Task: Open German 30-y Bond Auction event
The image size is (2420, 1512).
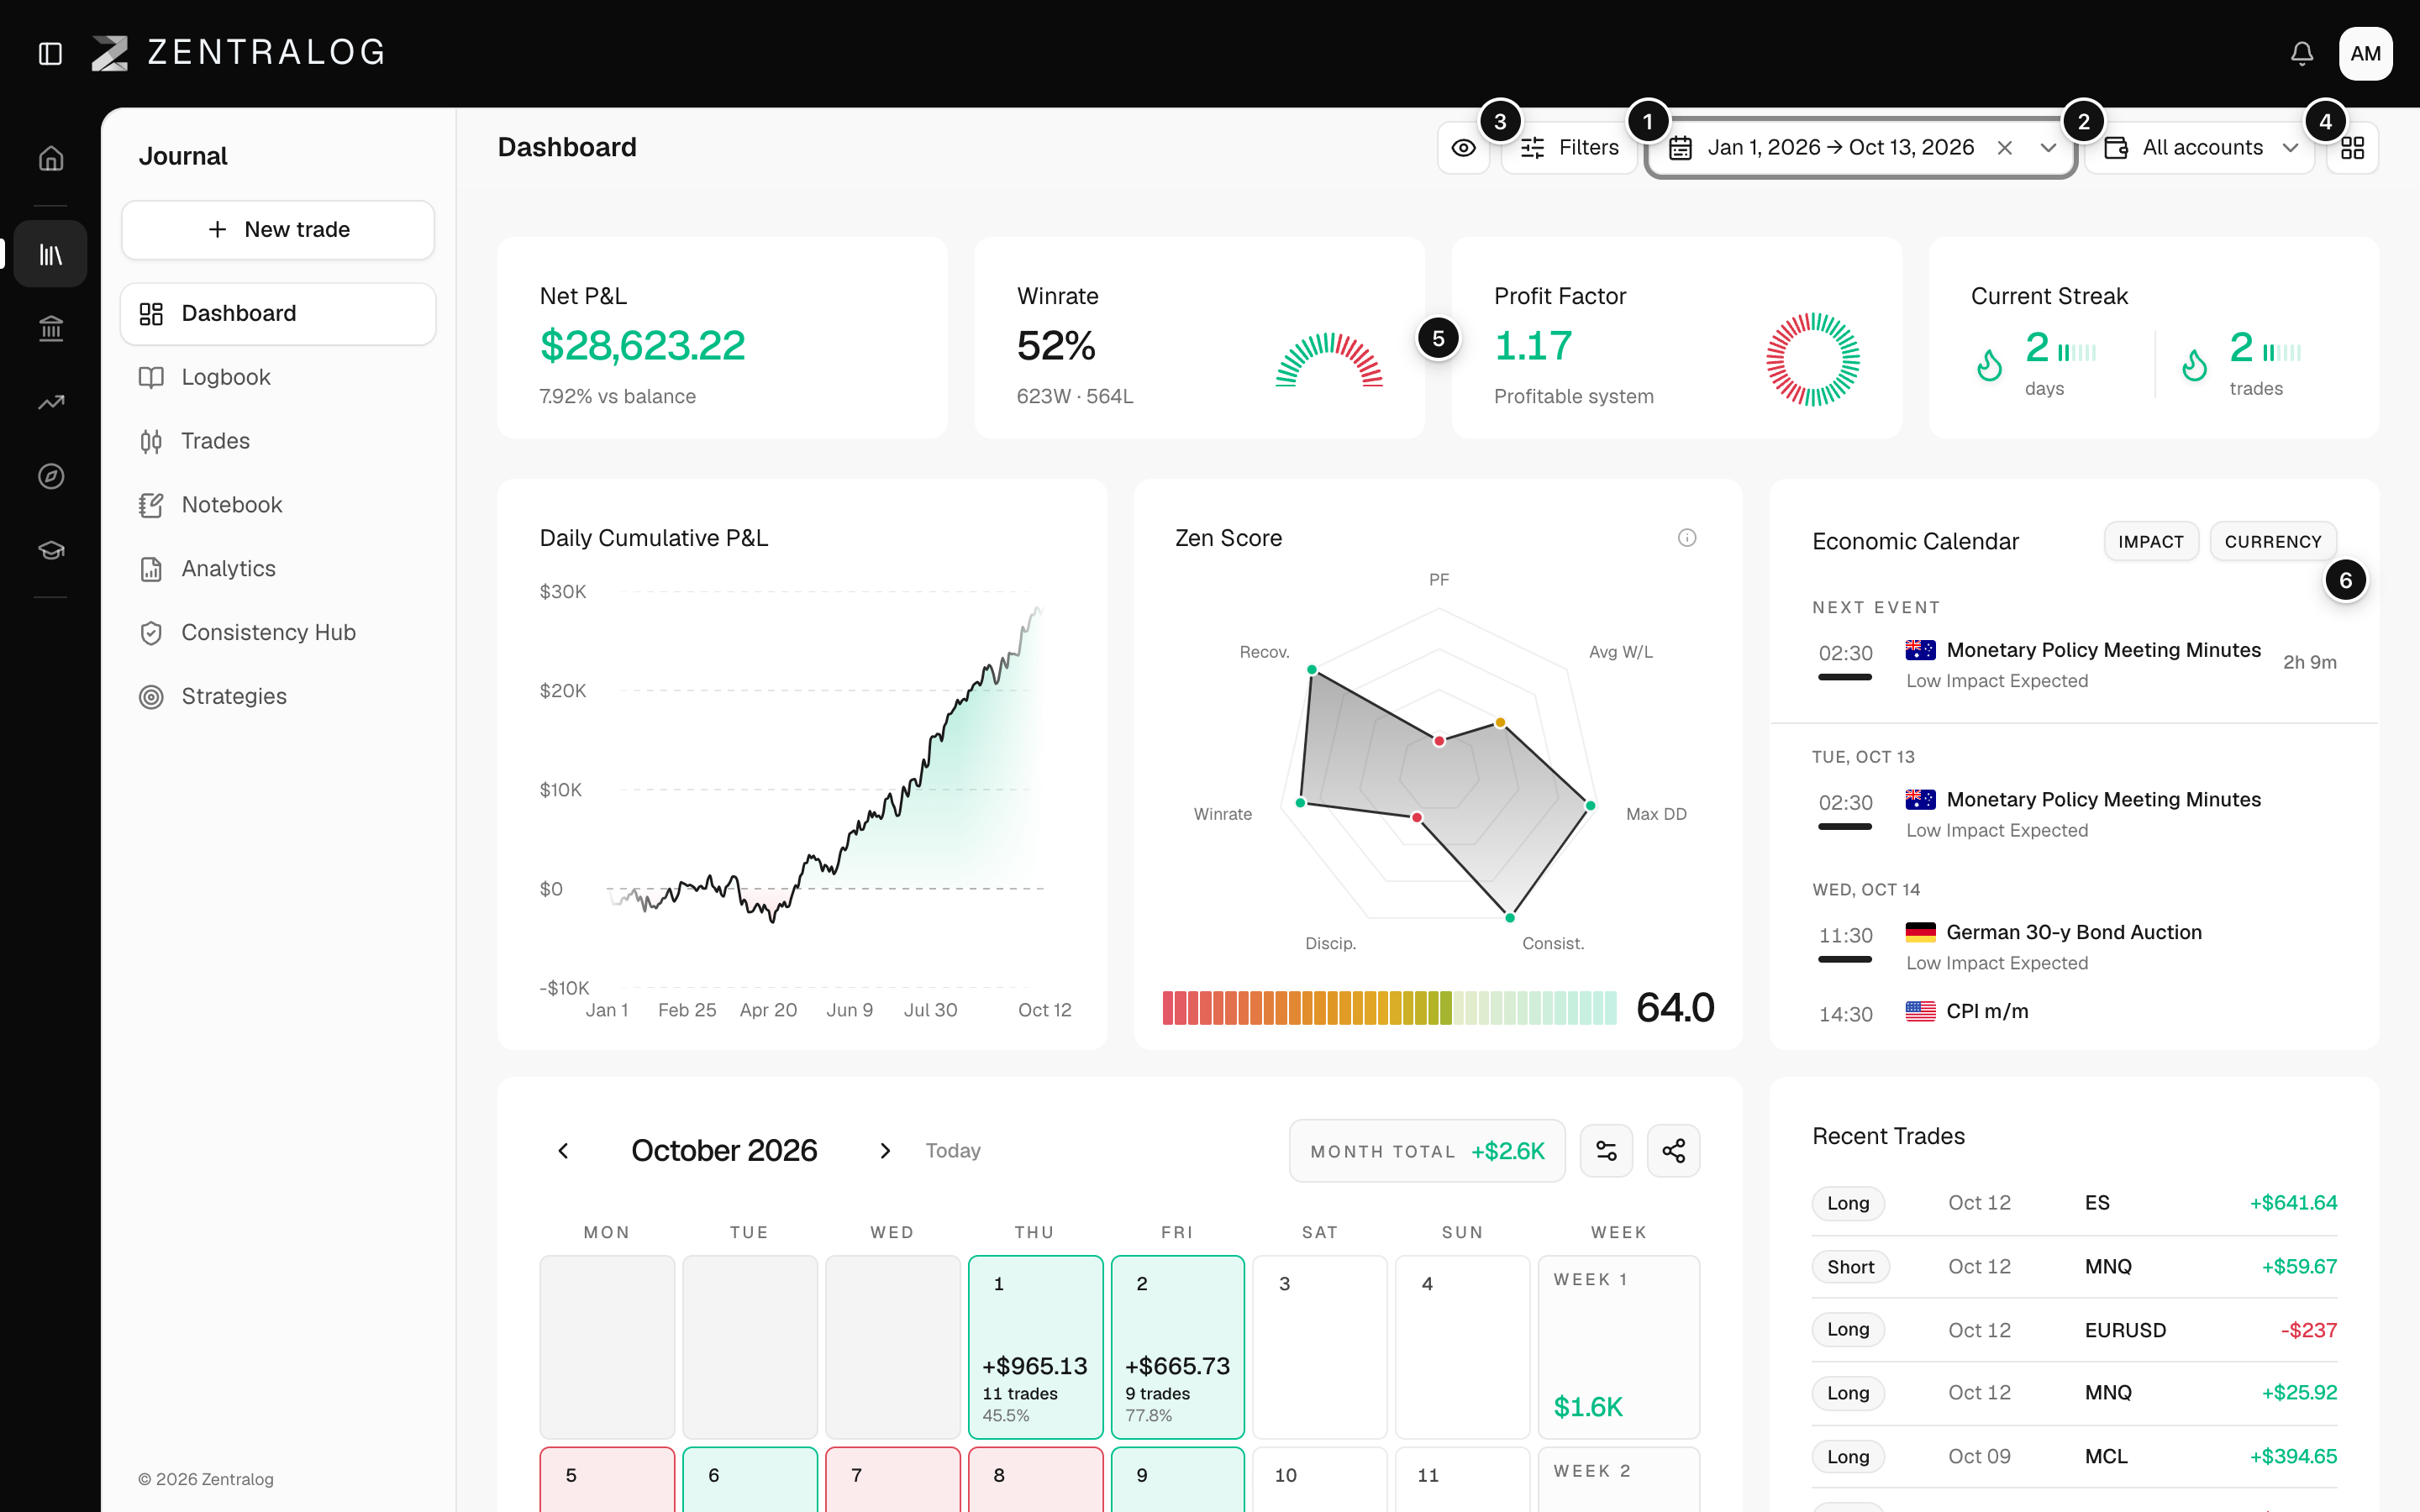Action: [2074, 946]
